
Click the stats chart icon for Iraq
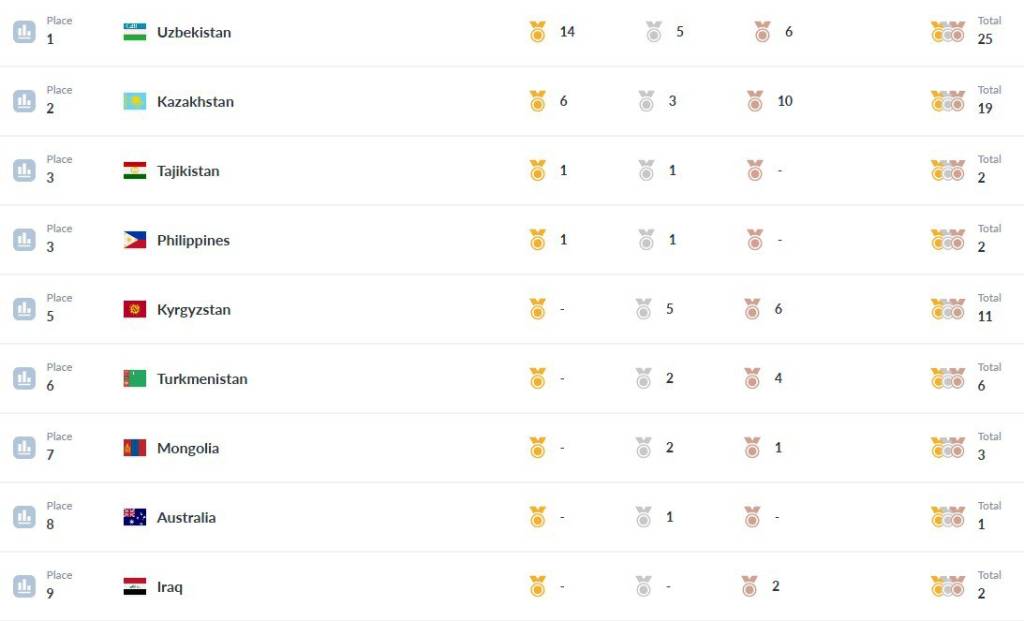[24, 586]
